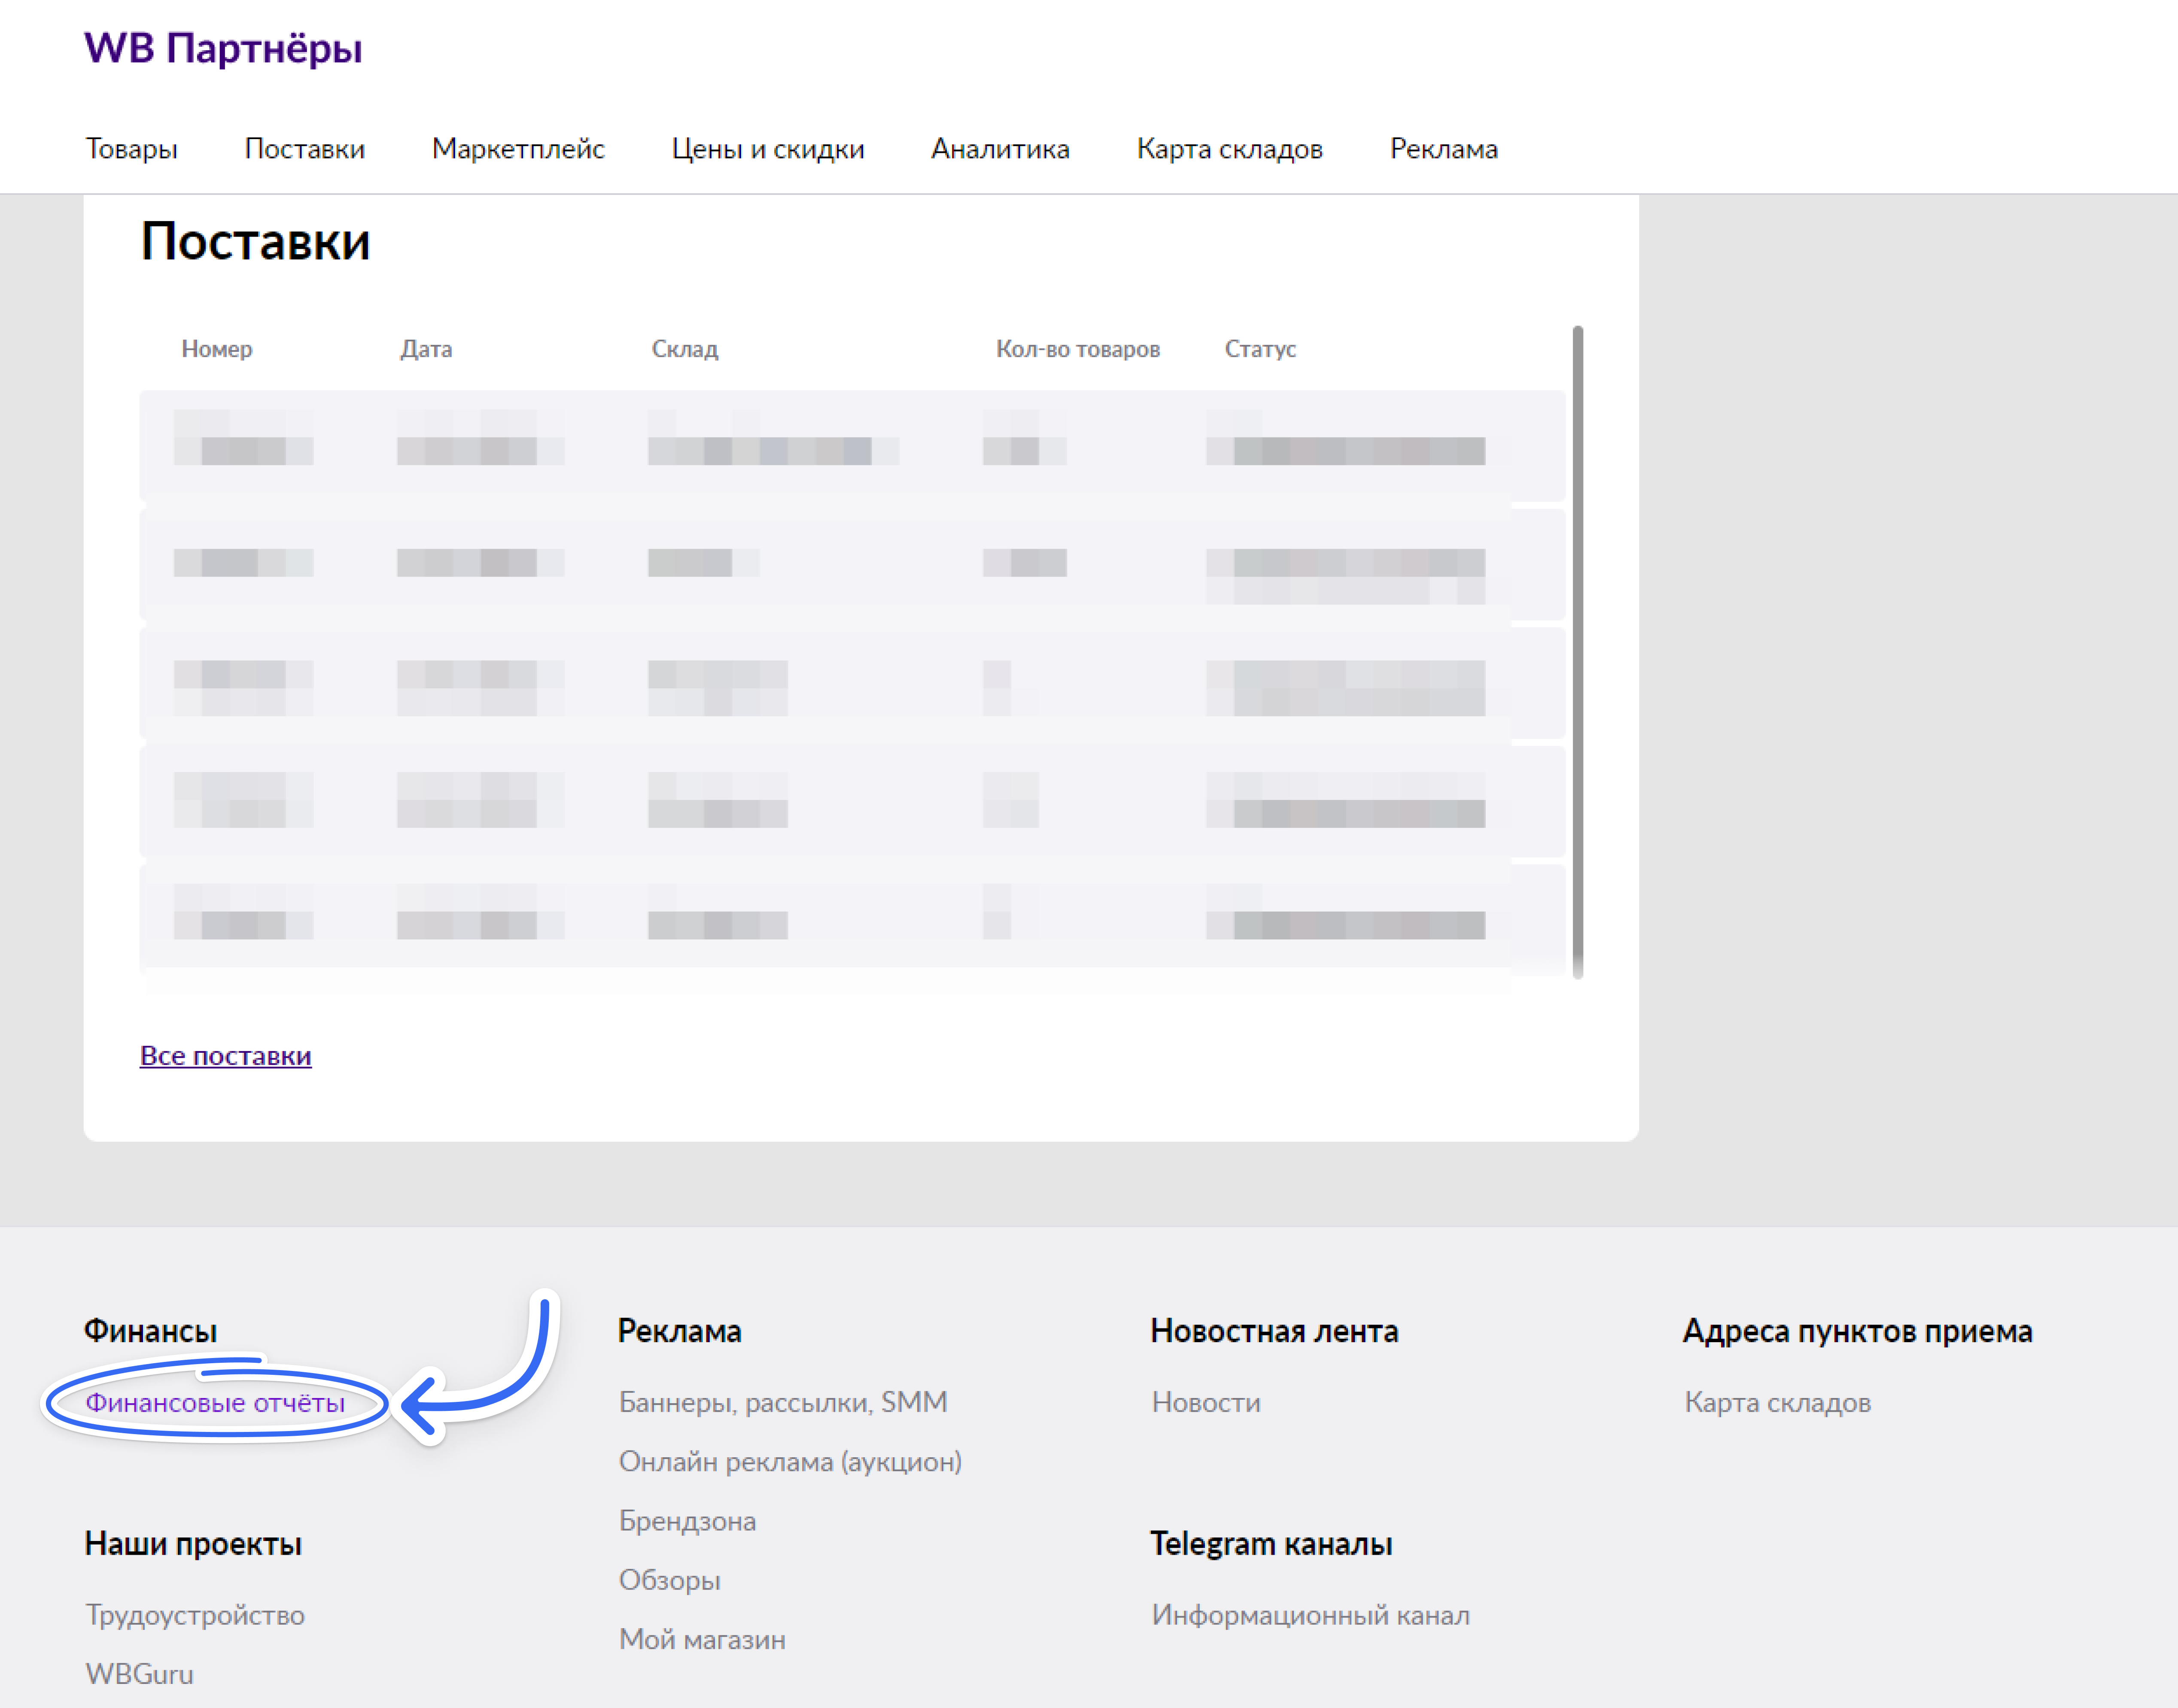Click the Склад column header

(685, 349)
